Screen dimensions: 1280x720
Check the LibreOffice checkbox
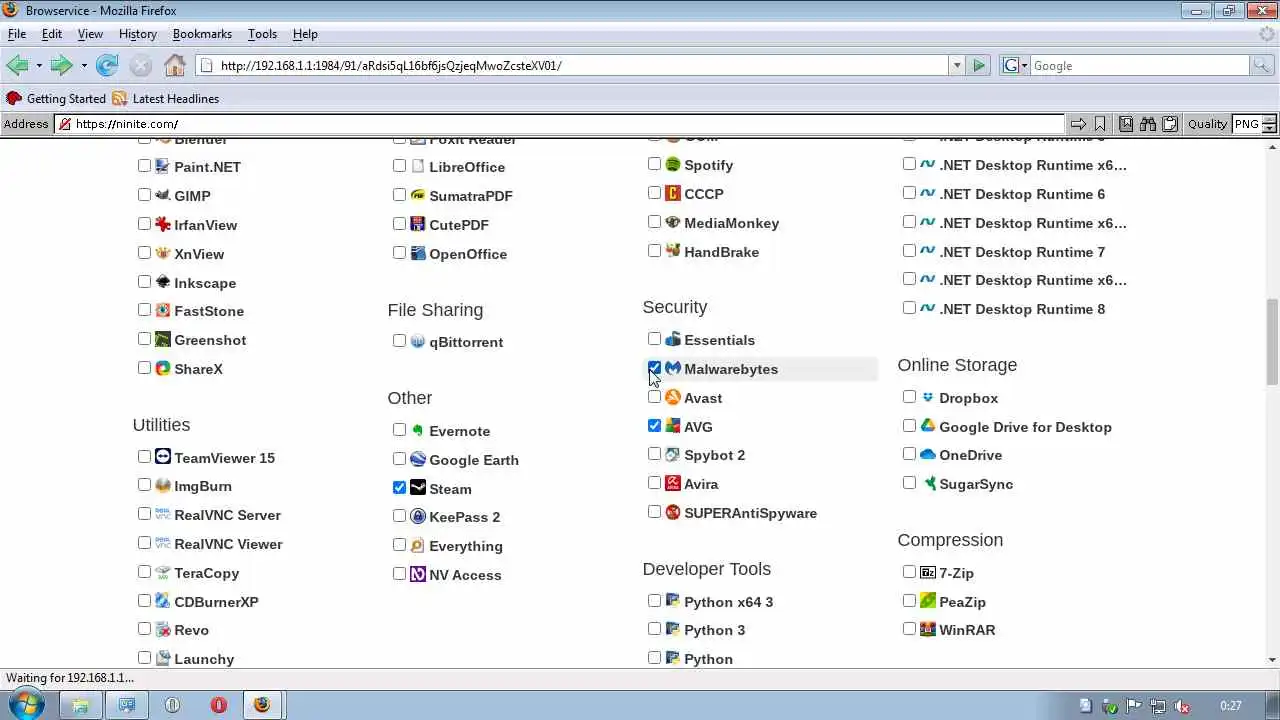pos(399,165)
